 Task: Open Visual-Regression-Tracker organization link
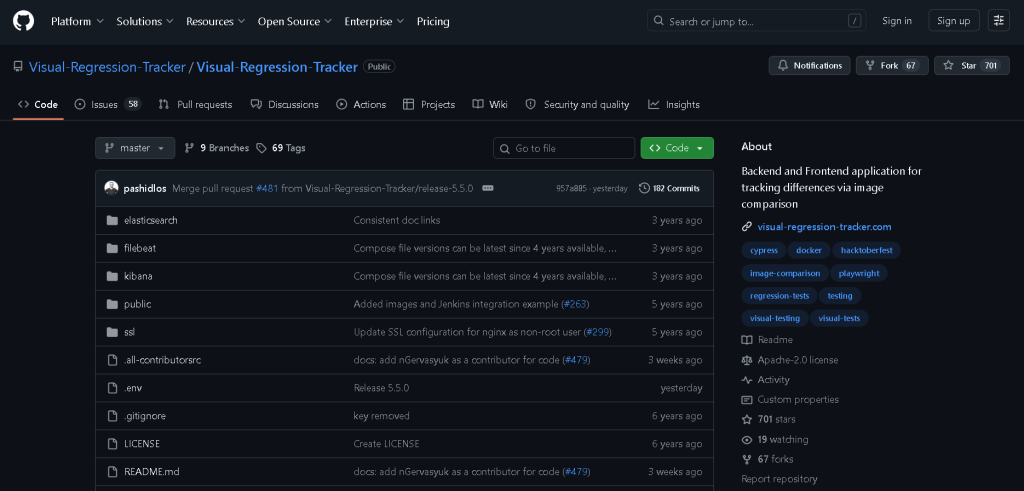(107, 67)
